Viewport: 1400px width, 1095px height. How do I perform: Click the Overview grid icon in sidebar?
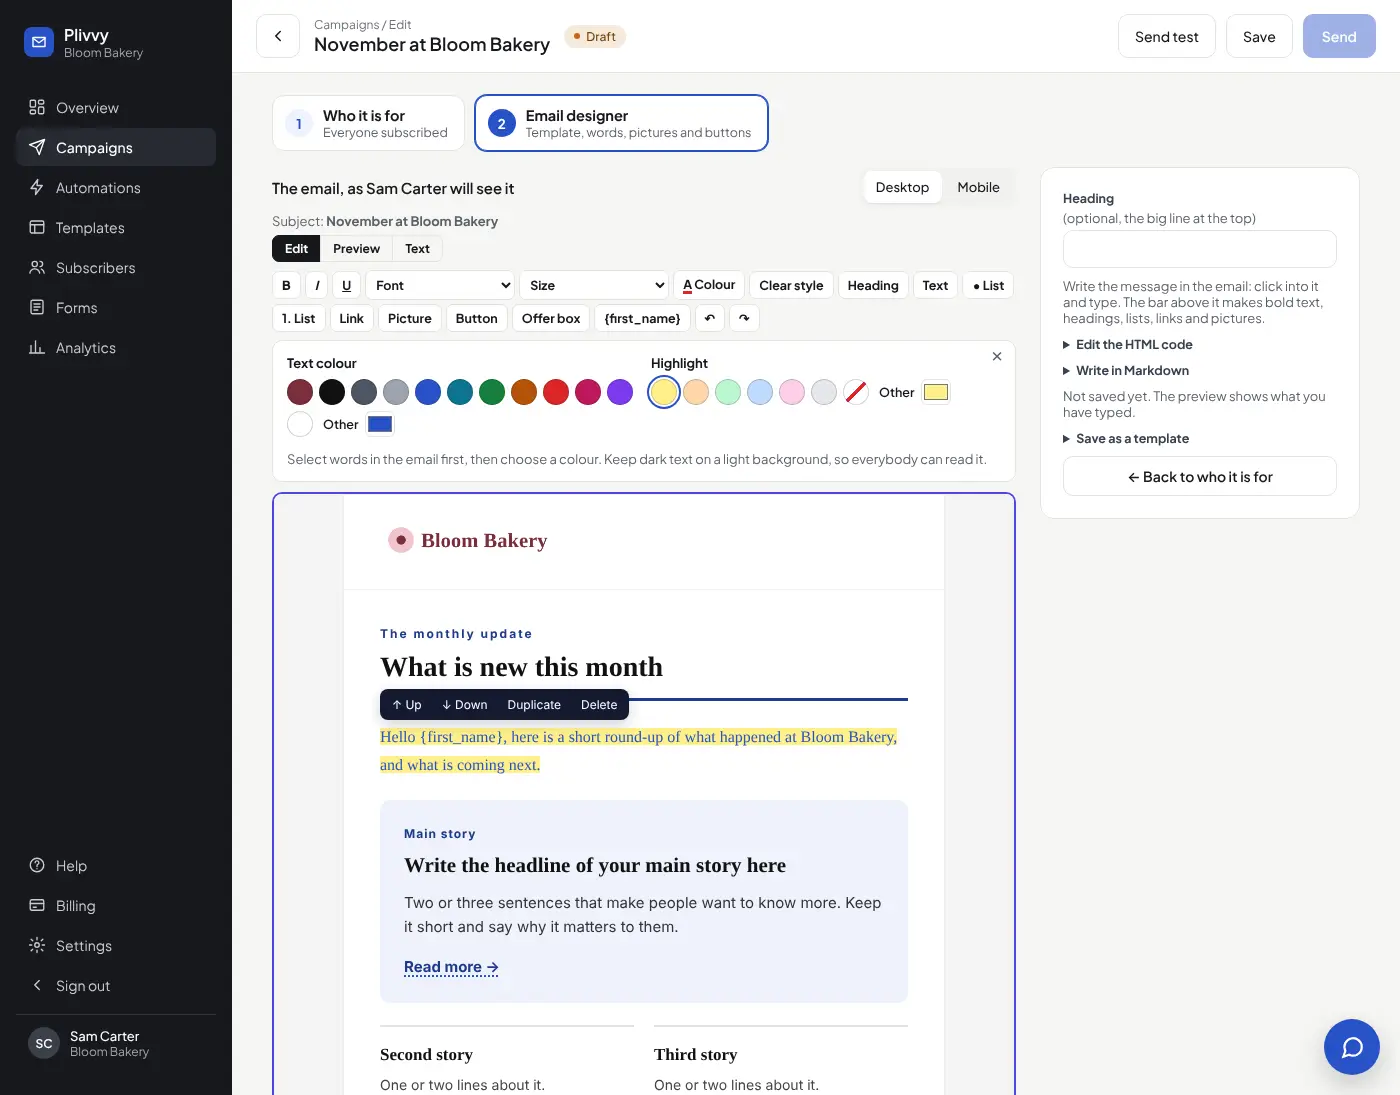(x=37, y=107)
